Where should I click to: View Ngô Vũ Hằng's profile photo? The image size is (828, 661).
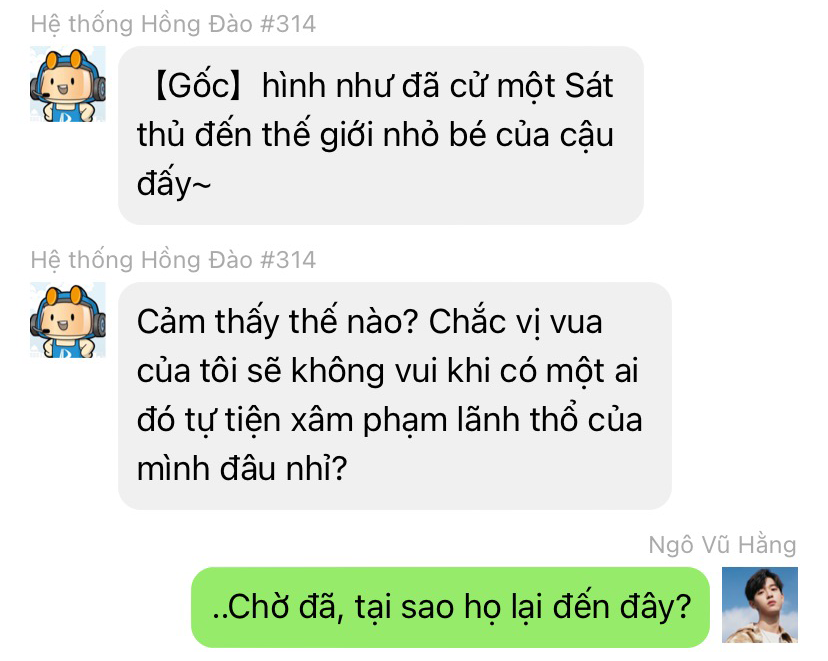(759, 605)
